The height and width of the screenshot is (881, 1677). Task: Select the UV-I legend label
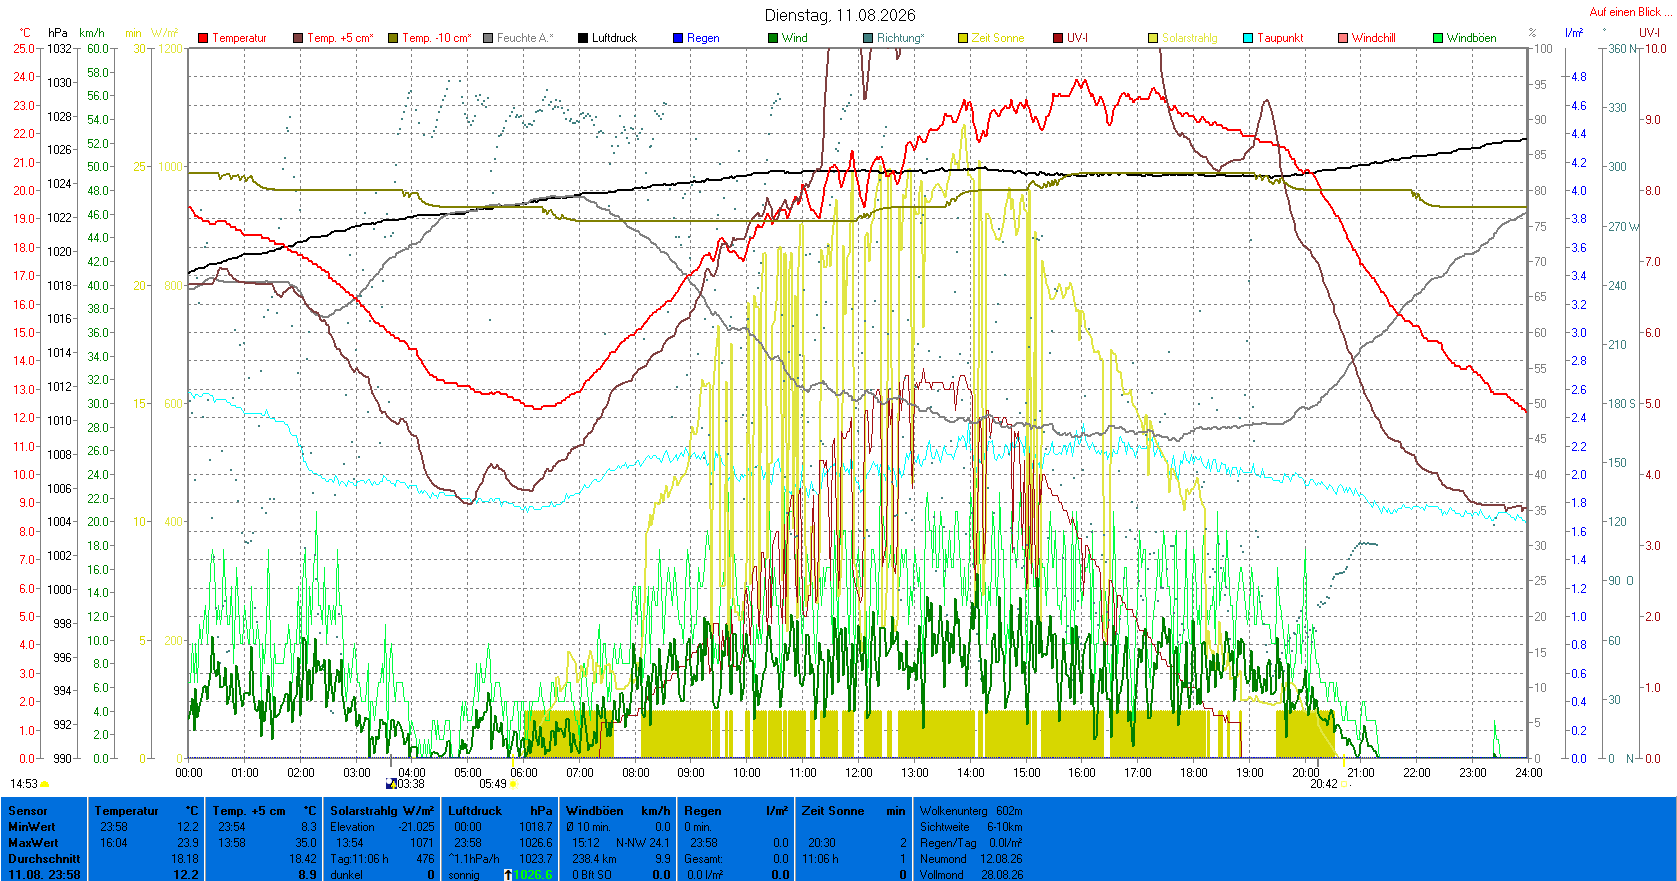click(x=1077, y=38)
